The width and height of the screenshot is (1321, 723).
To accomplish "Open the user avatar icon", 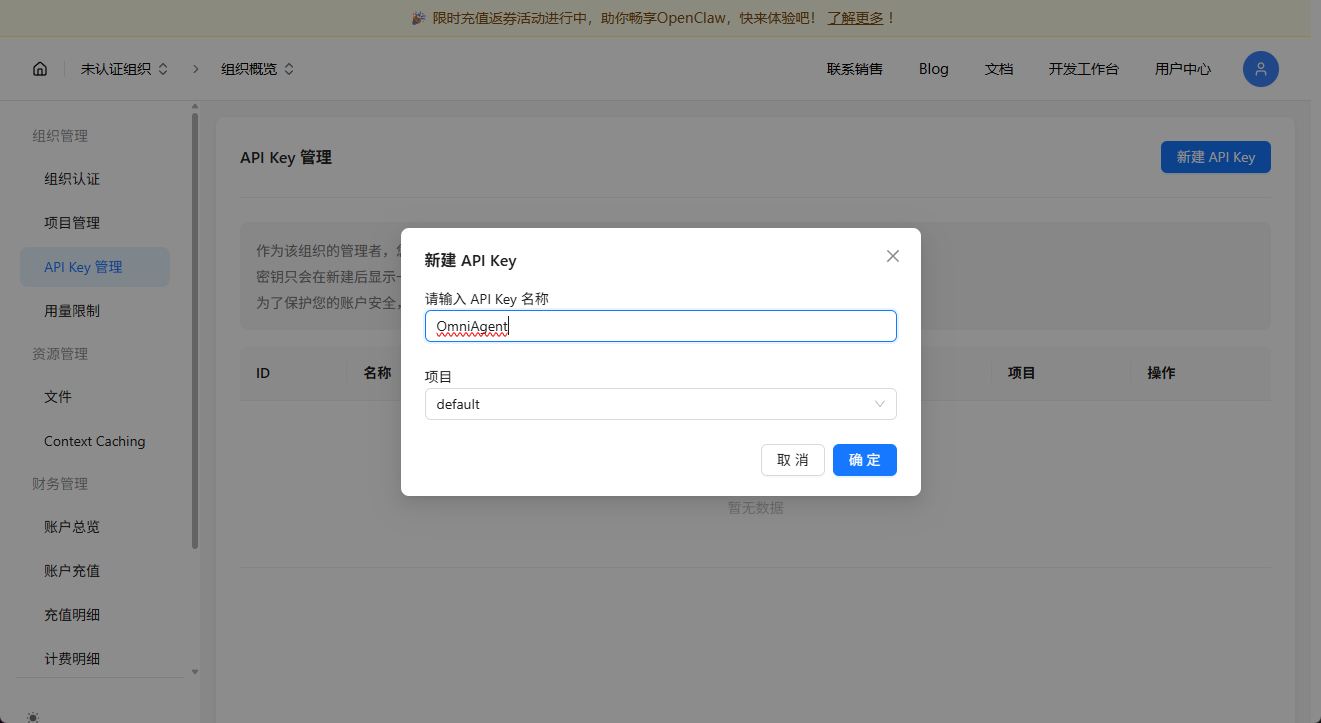I will (1260, 69).
